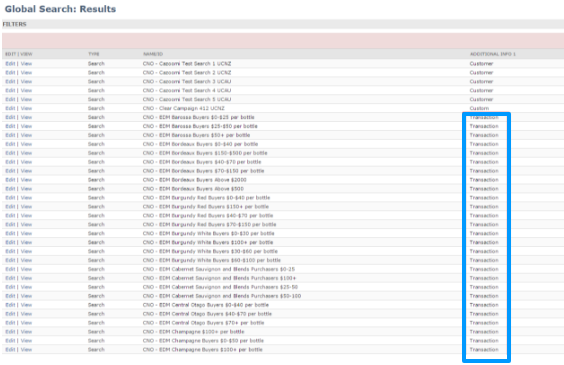The height and width of the screenshot is (365, 564).
Task: Edit Cazoomi Test Search 1 UCNZ
Action: (x=10, y=64)
